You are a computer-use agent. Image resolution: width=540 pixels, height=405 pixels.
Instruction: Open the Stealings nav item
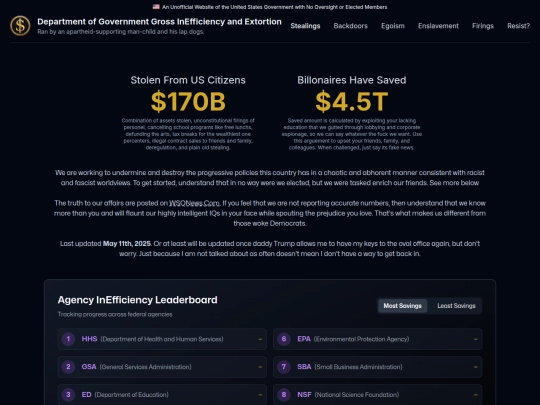(305, 26)
